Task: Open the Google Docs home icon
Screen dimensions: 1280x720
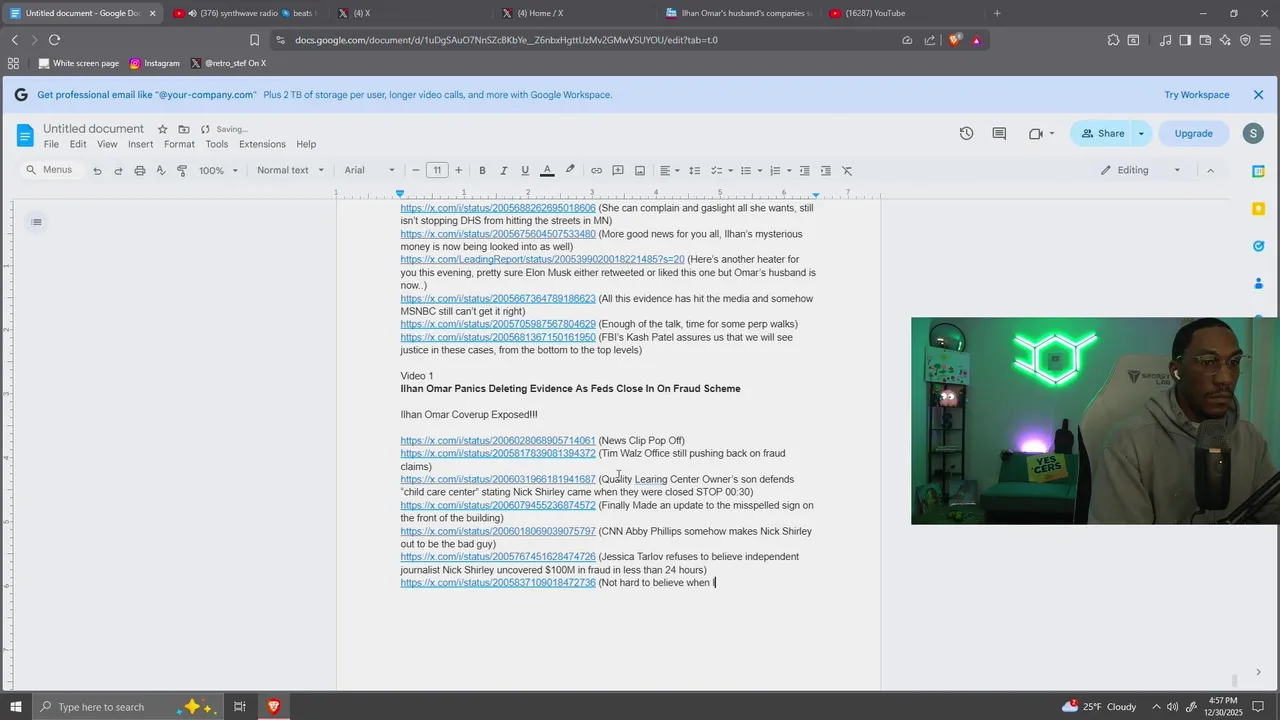Action: (x=26, y=135)
